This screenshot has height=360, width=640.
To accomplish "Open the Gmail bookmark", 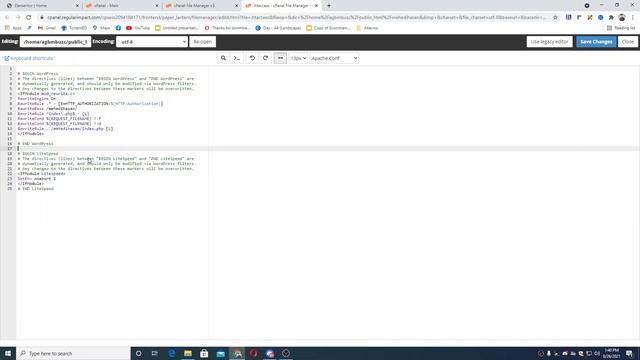I will 47,28.
